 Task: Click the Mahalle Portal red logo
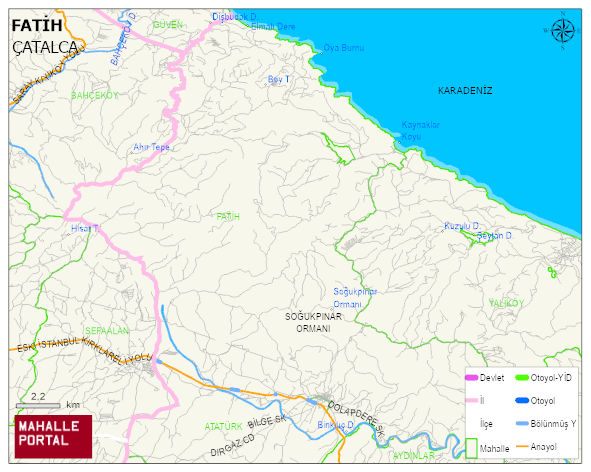54,437
